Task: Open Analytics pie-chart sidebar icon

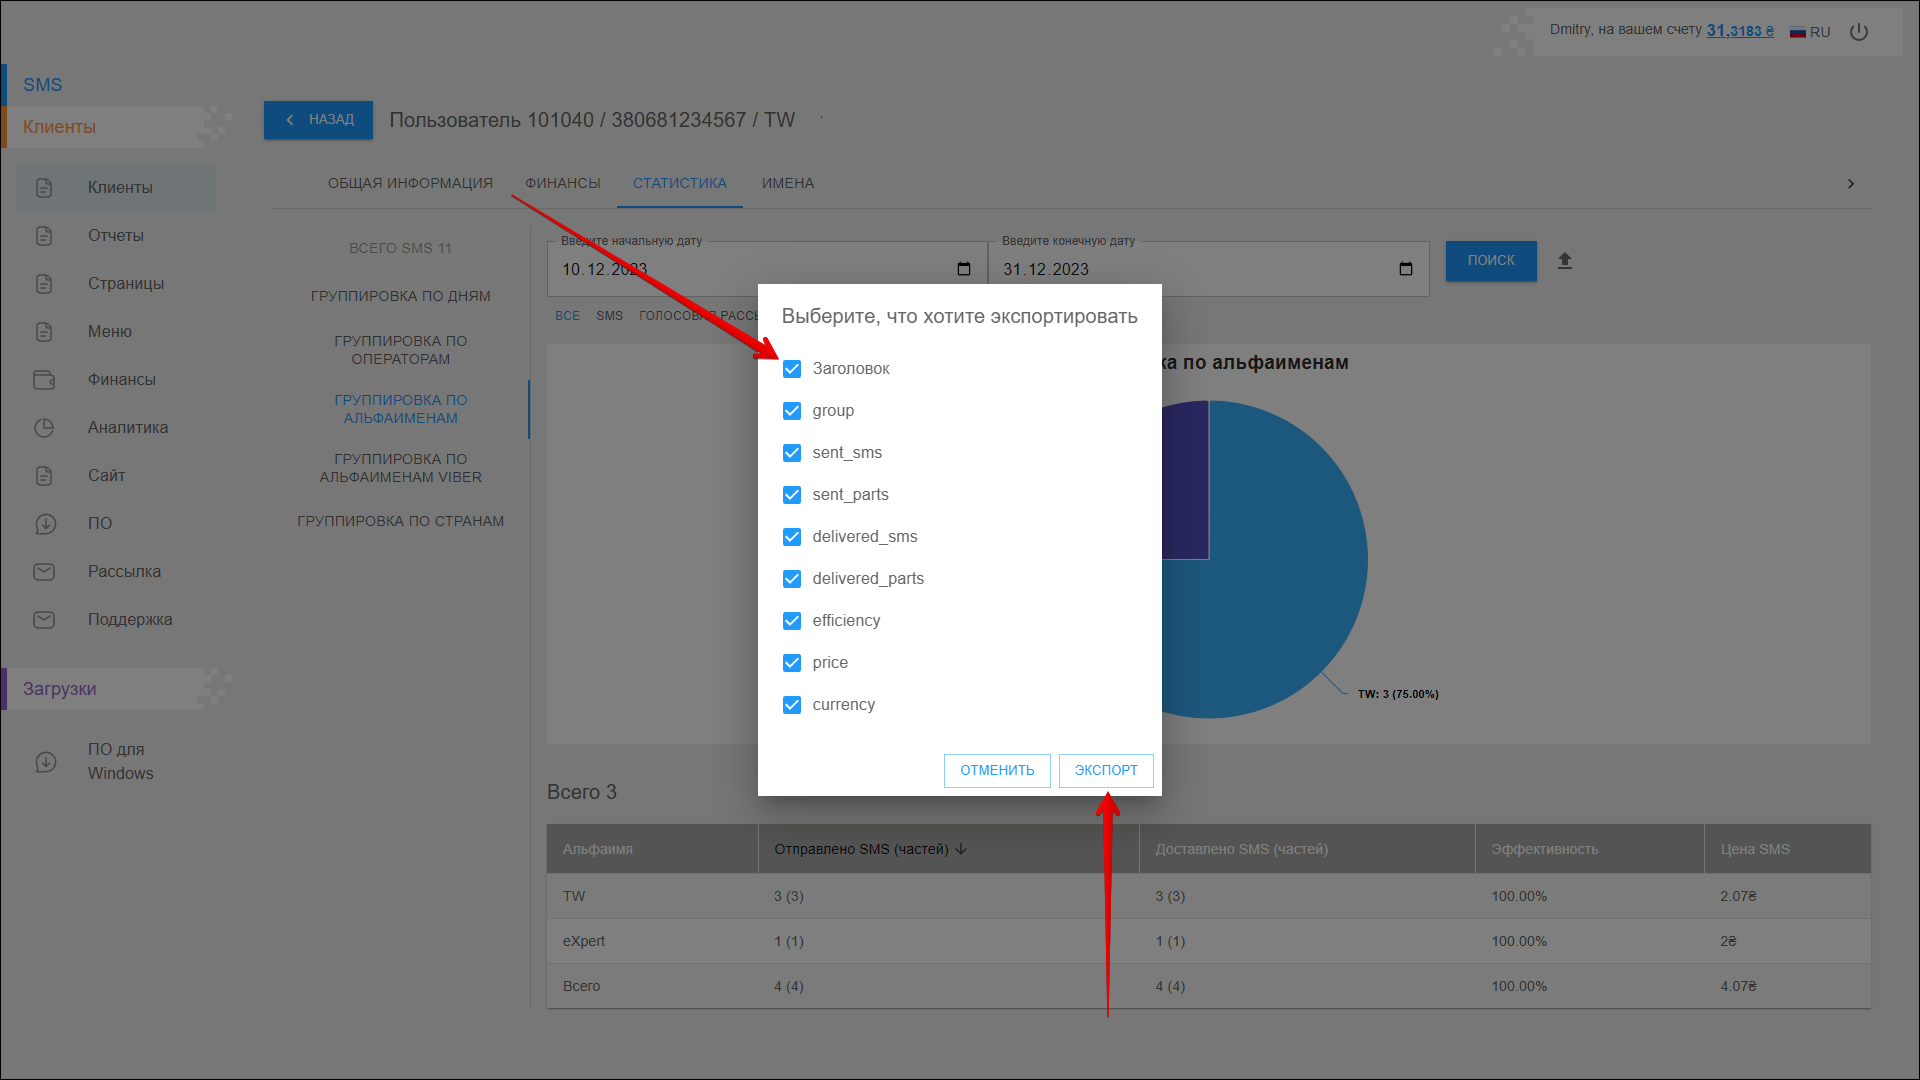Action: [44, 428]
